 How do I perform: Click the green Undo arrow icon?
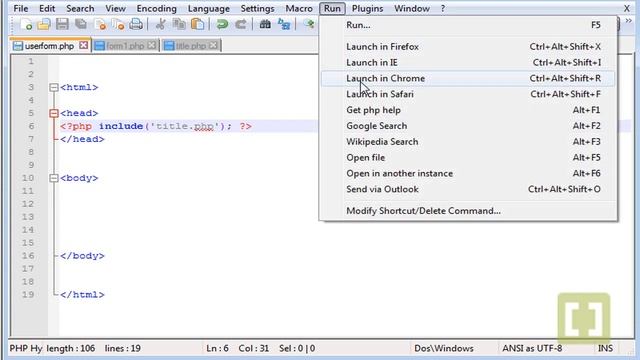coord(222,24)
